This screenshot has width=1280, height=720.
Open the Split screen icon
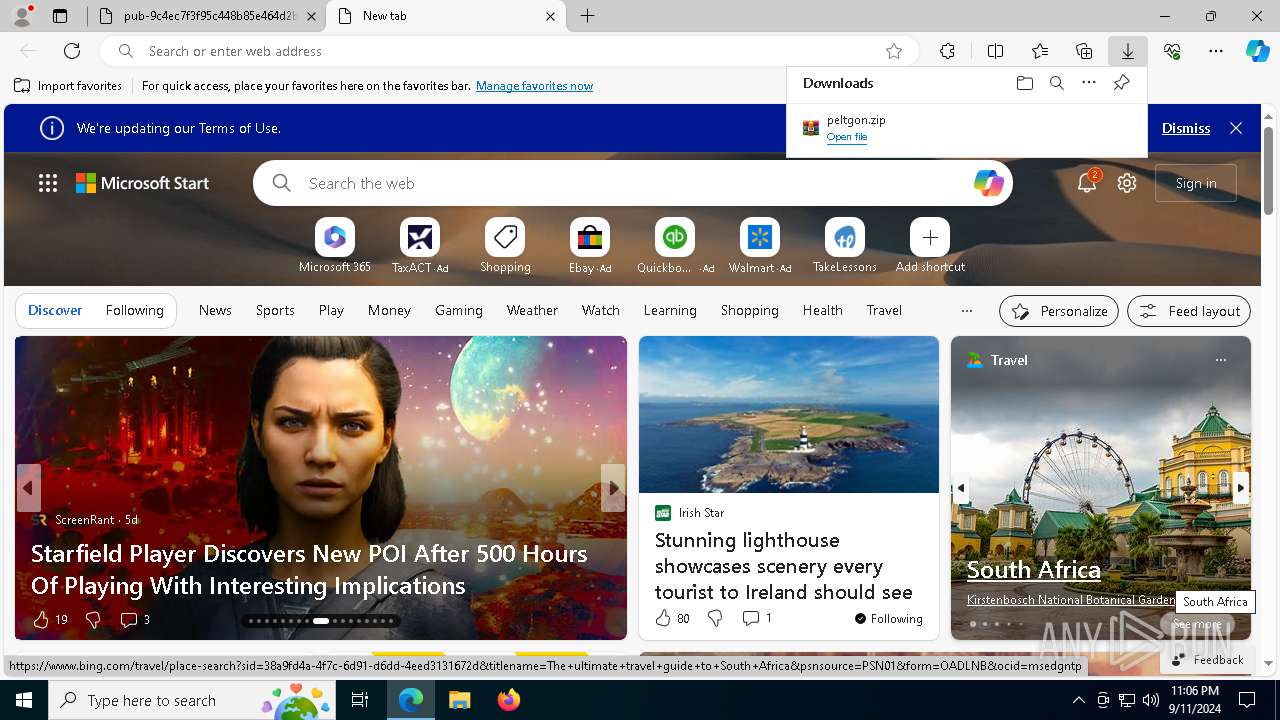995,51
